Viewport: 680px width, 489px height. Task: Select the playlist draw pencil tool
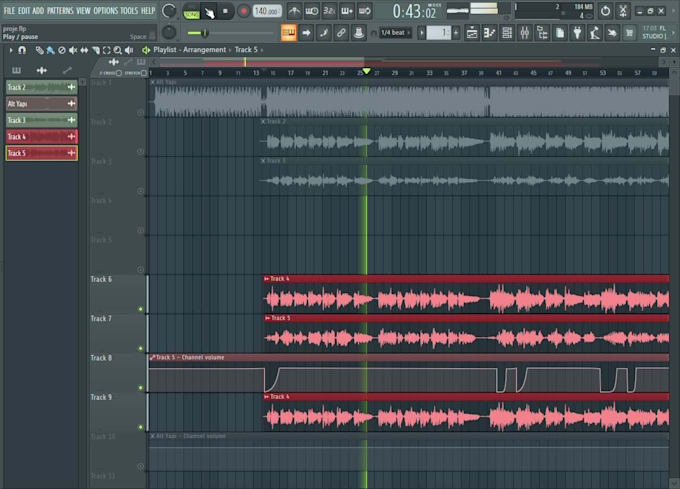click(39, 50)
